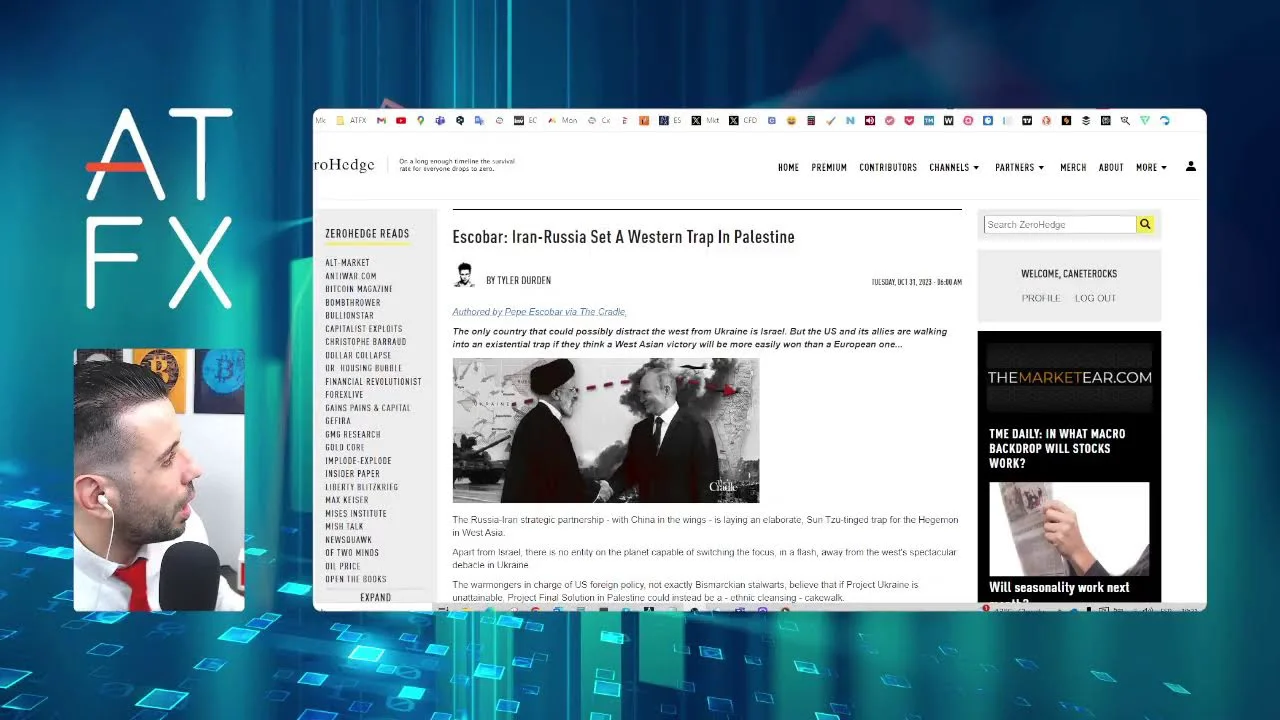
Task: Open the Google Maps bookmark icon
Action: pyautogui.click(x=421, y=121)
